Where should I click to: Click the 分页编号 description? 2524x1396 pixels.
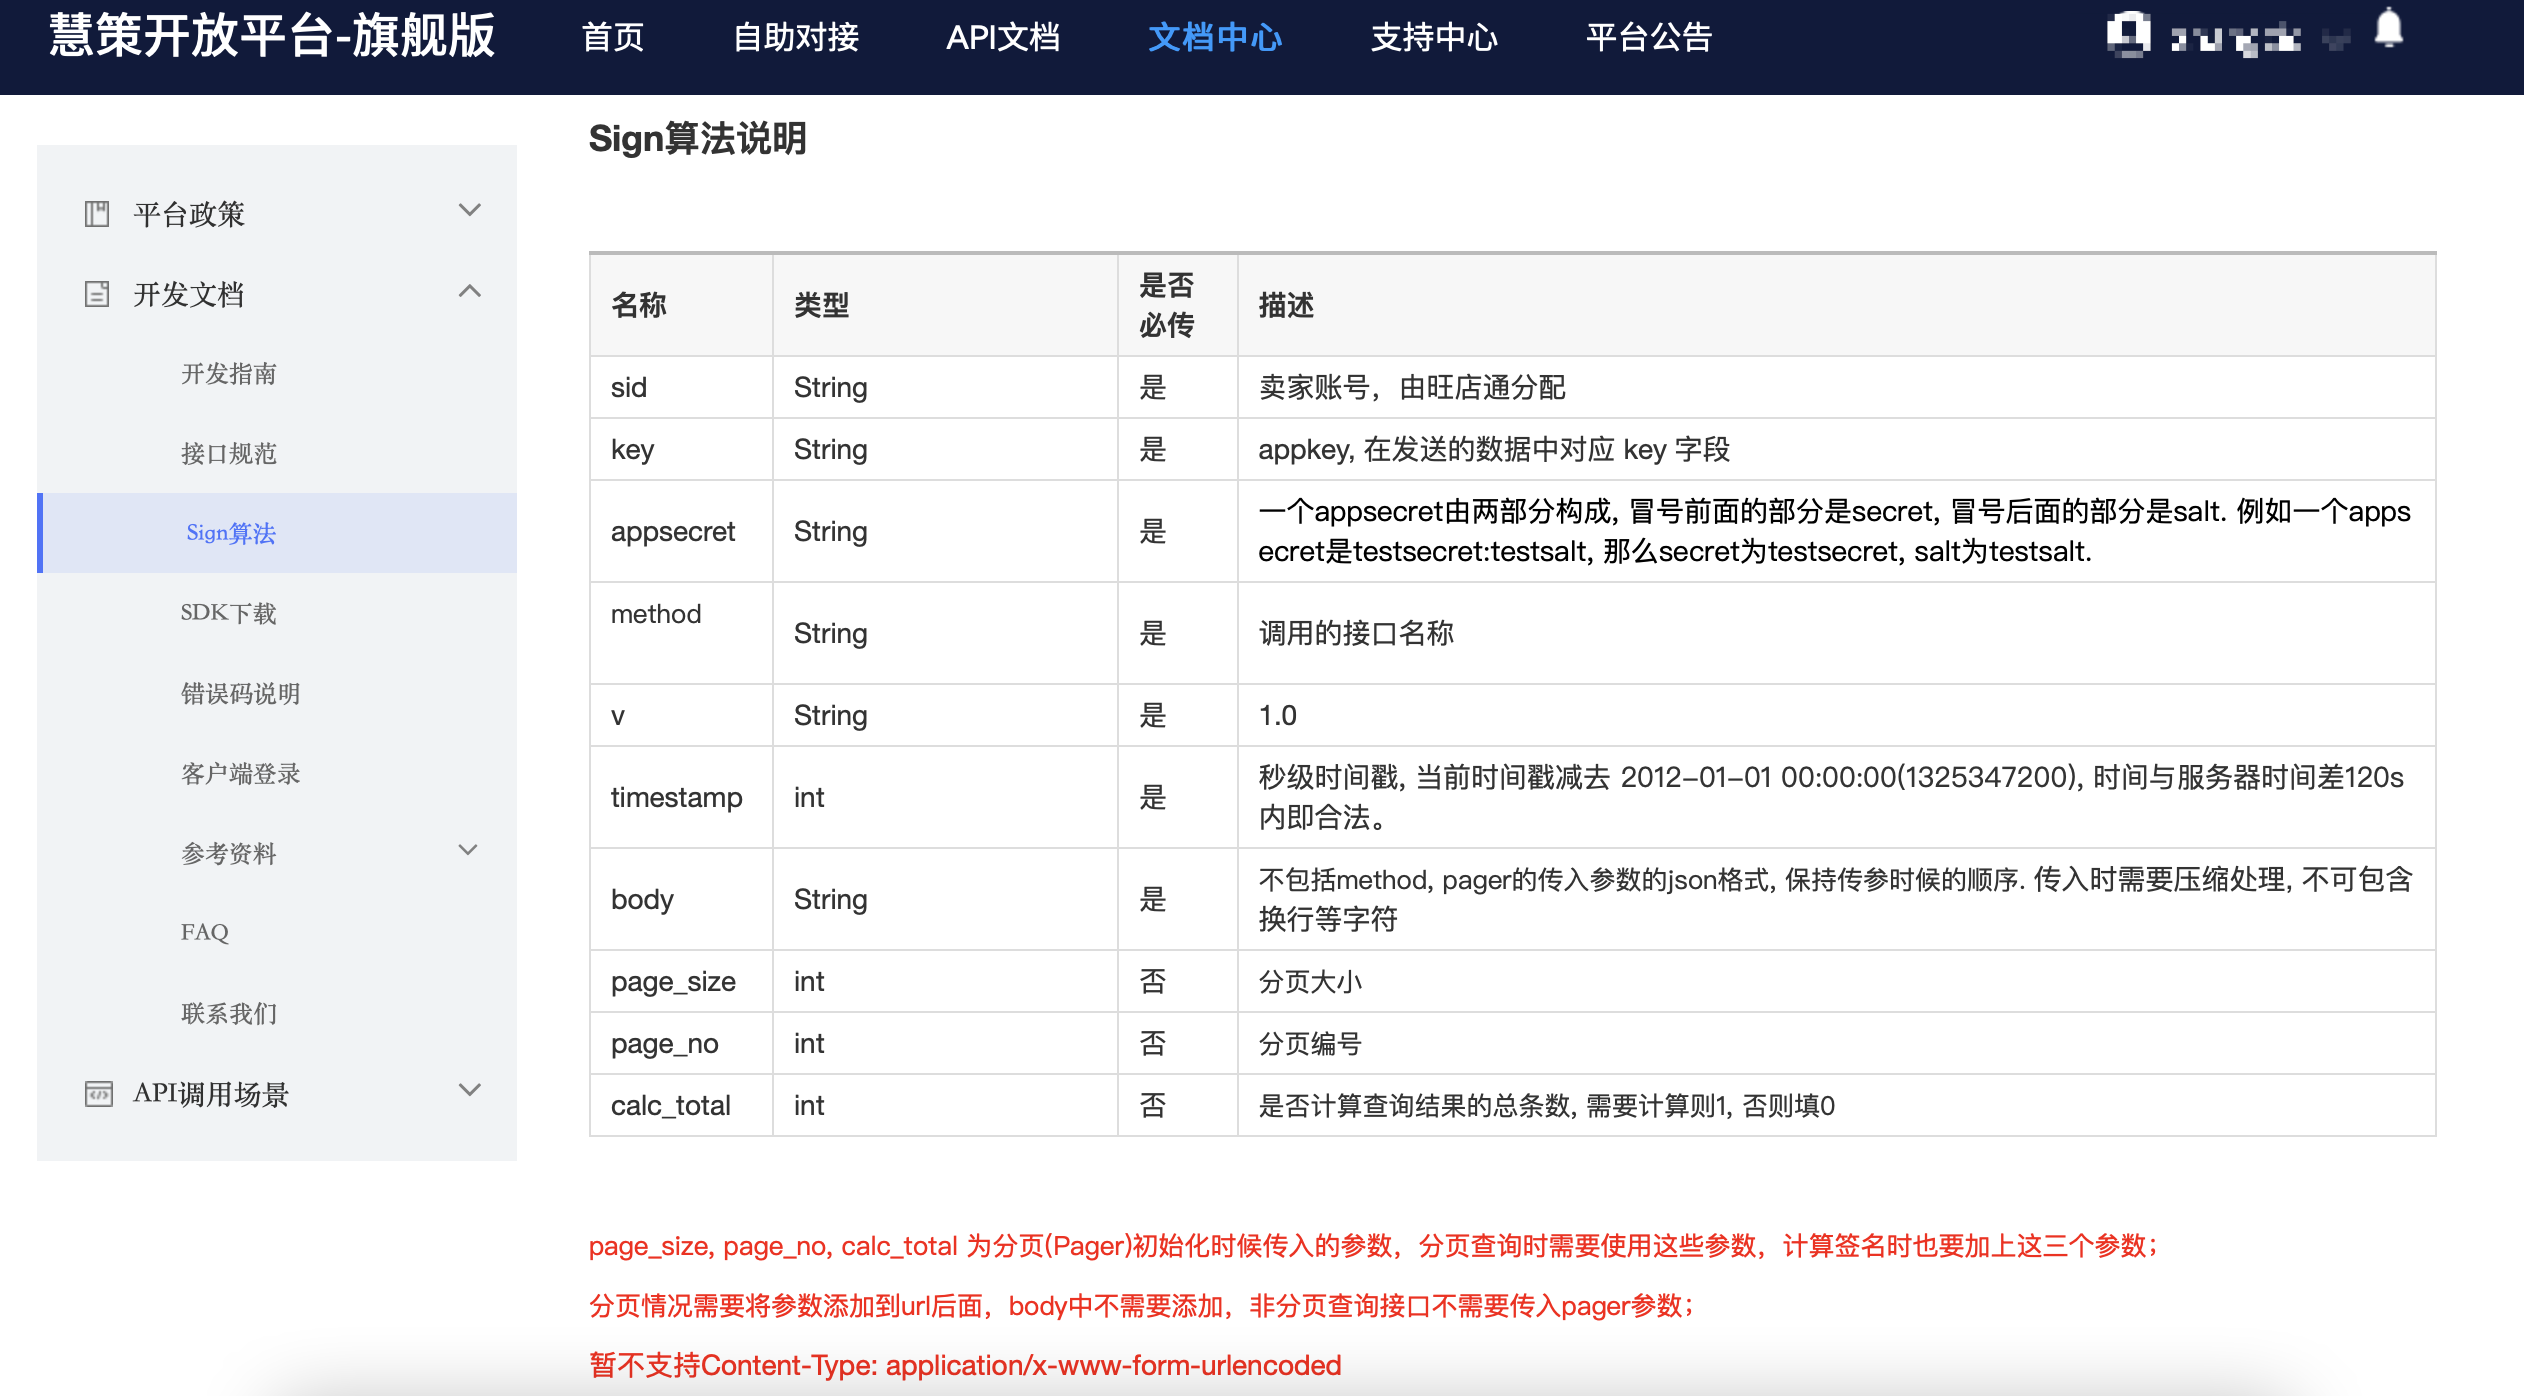click(x=1310, y=1043)
